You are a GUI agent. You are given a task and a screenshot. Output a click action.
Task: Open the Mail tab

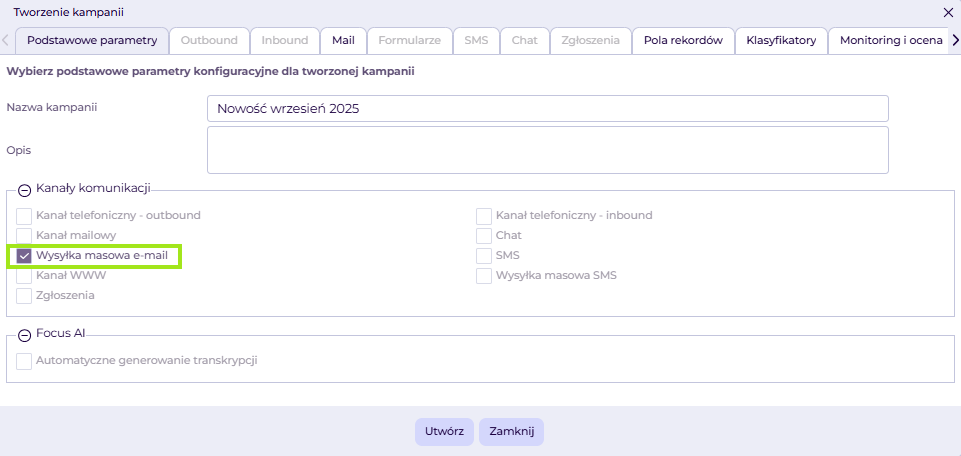[x=344, y=41]
